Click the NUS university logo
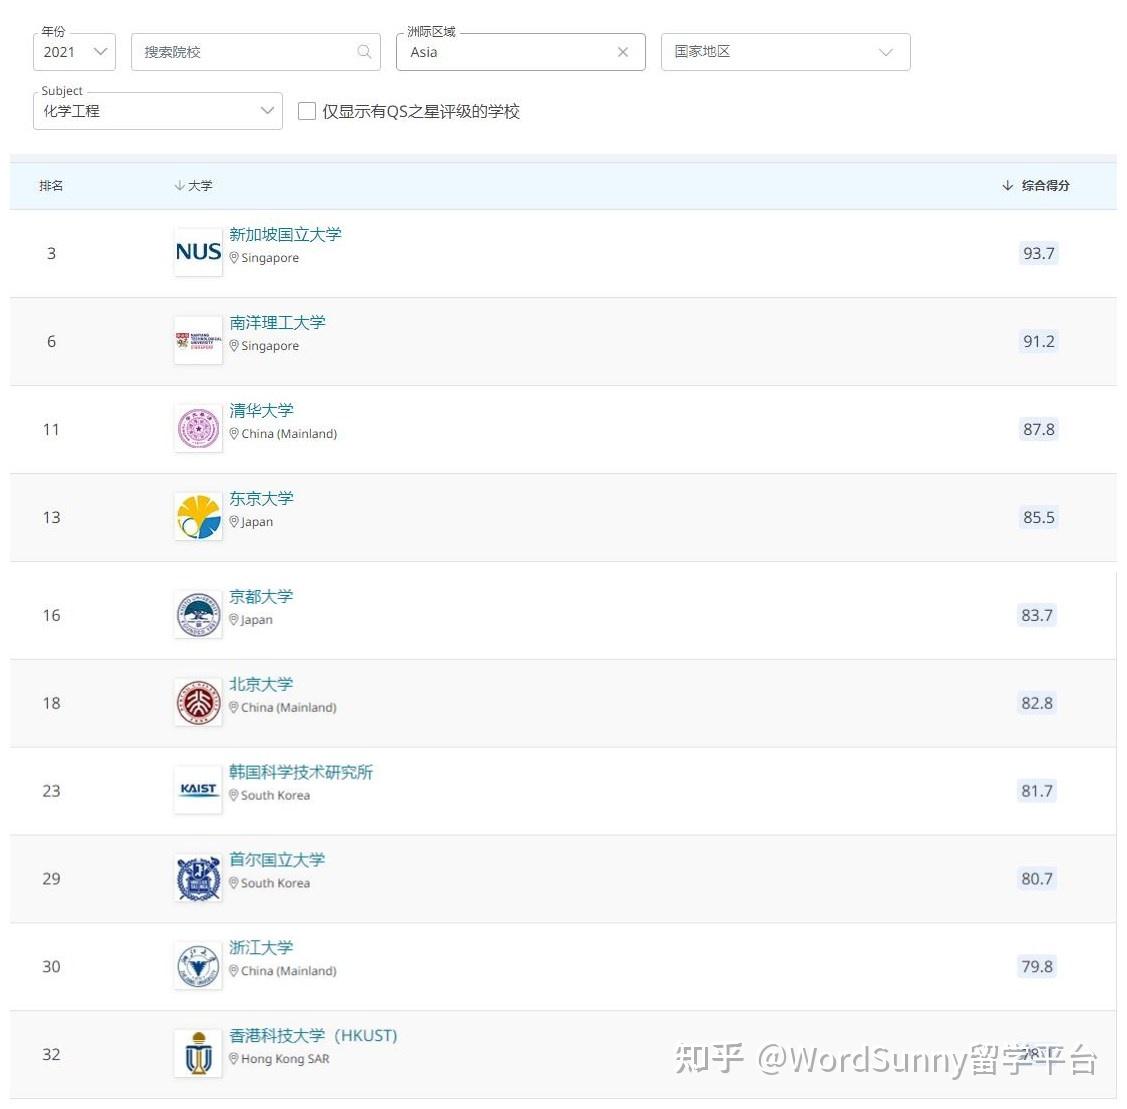The image size is (1127, 1109). pos(198,252)
